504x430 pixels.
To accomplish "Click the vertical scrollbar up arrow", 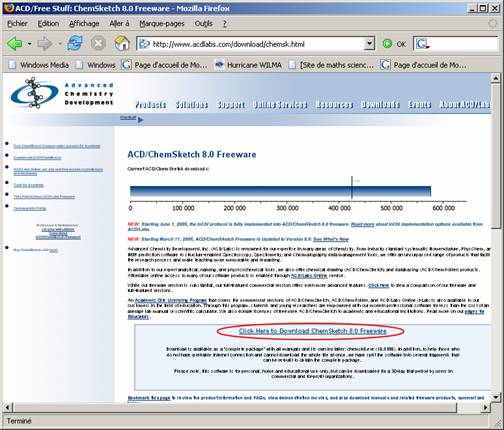I will 496,78.
